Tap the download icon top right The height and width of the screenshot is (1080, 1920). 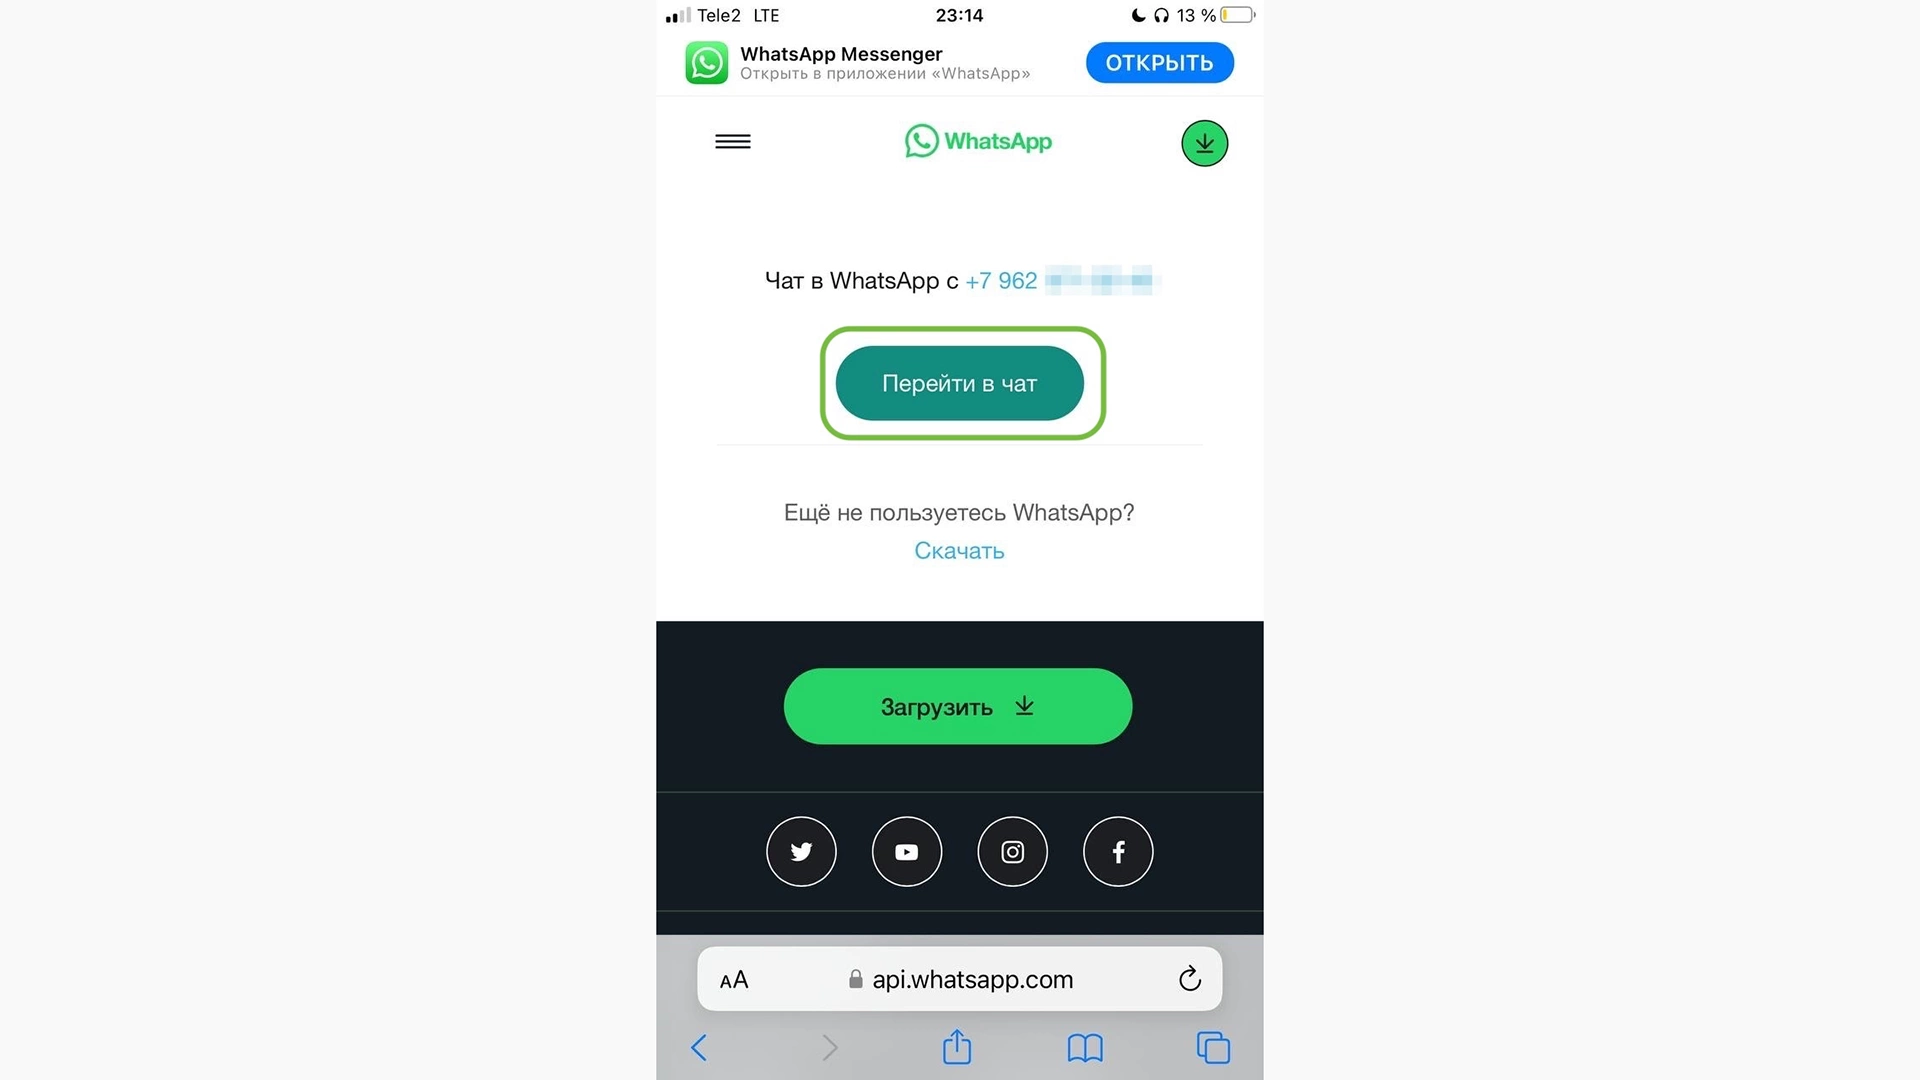coord(1203,142)
